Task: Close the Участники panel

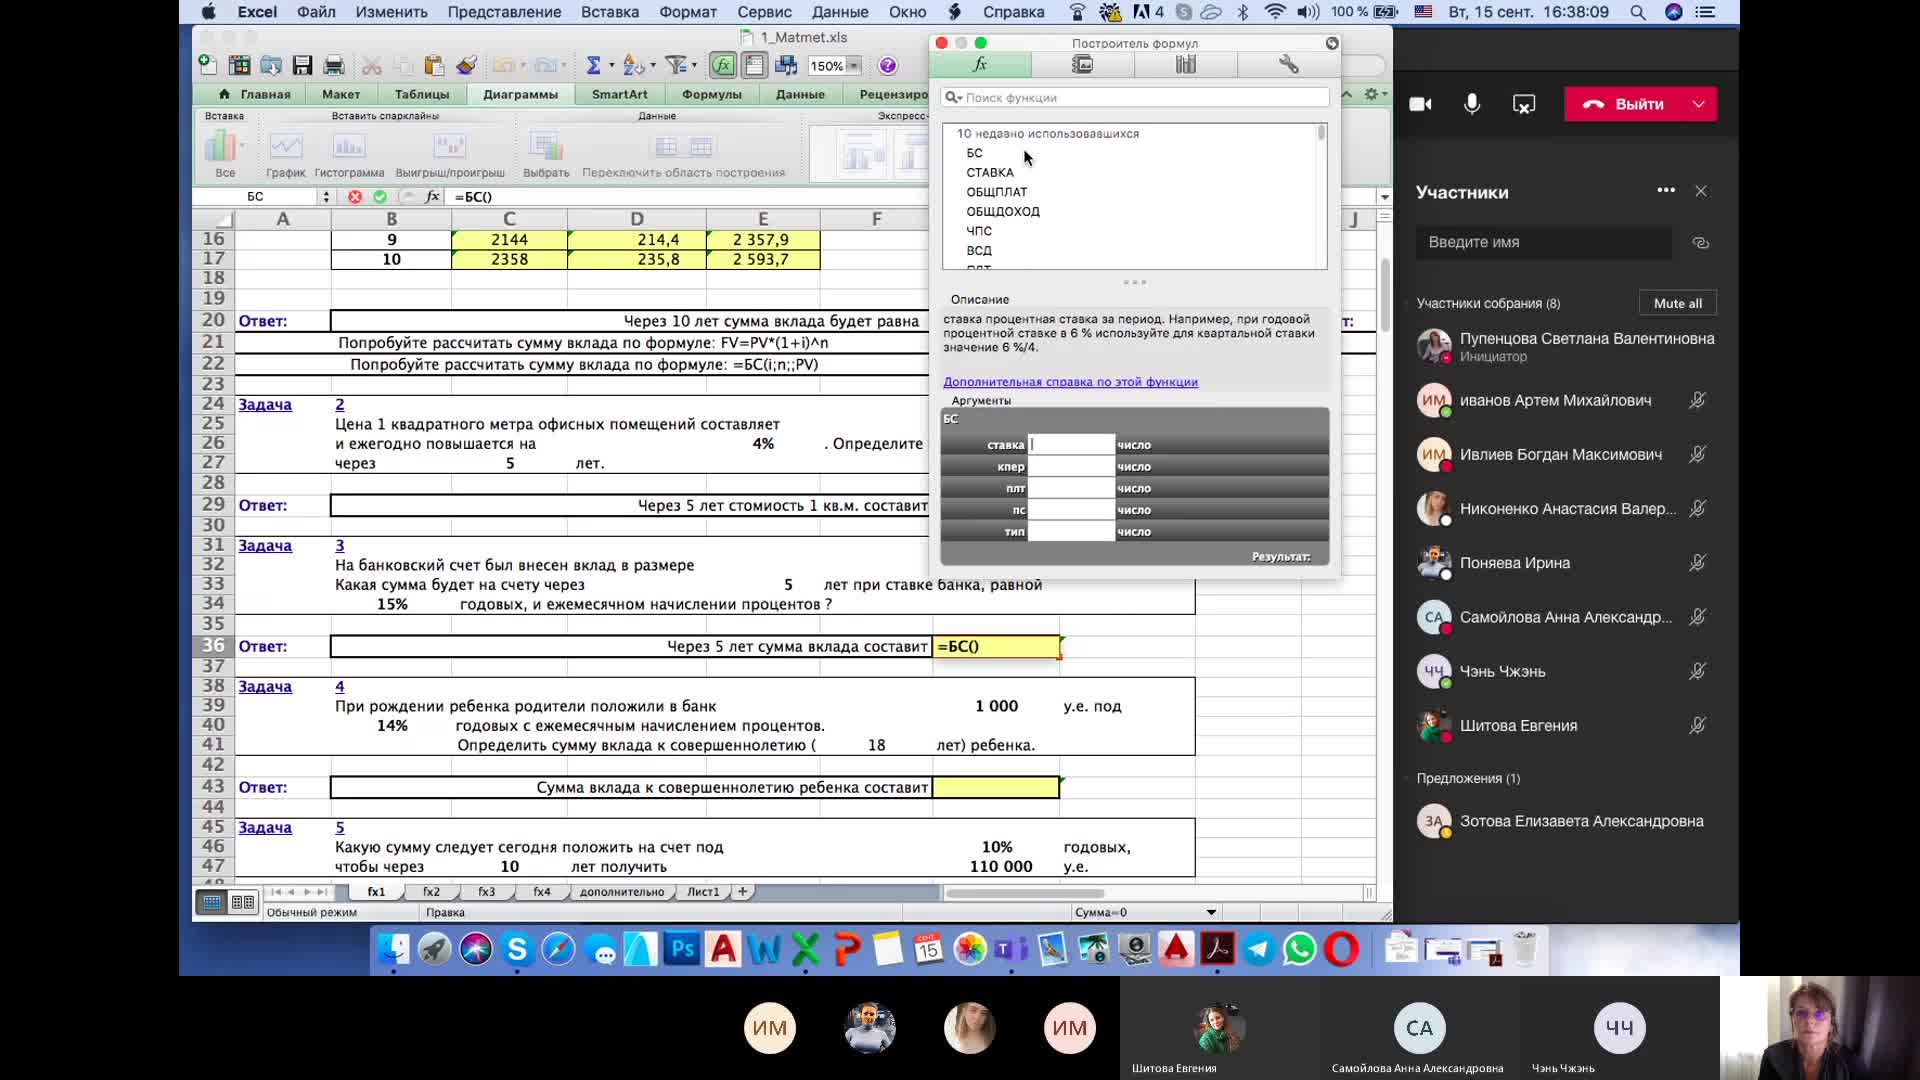Action: click(1701, 191)
